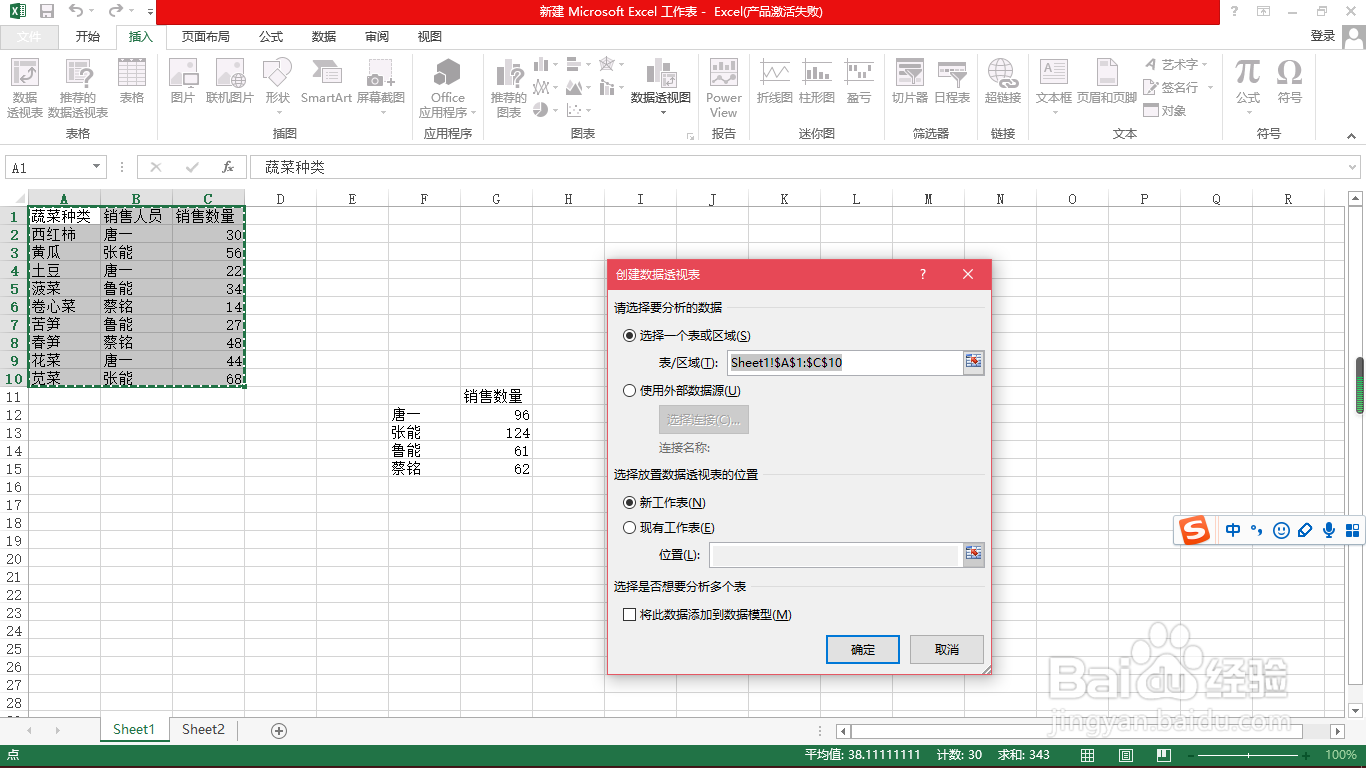Open 联机图片 online pictures
Viewport: 1366px width, 768px height.
click(x=230, y=82)
